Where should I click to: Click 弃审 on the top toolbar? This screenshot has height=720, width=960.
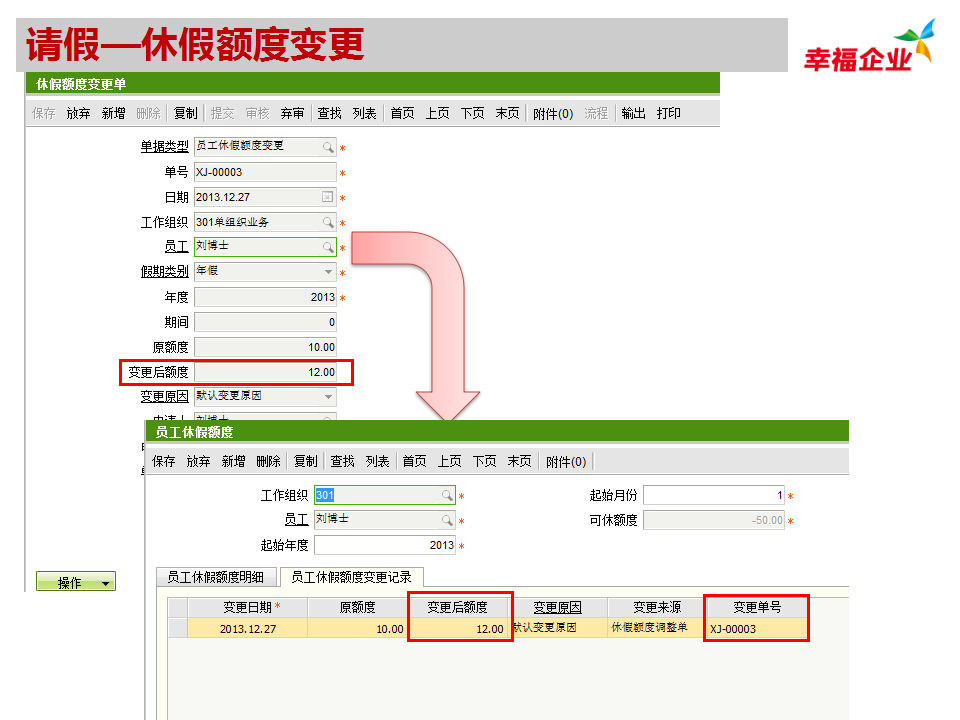292,113
